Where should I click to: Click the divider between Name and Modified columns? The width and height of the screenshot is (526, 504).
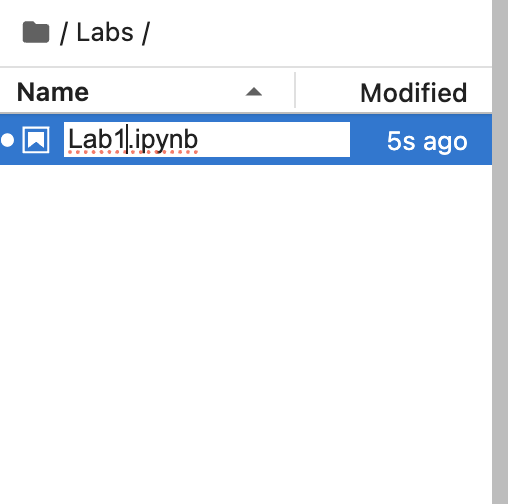coord(295,90)
